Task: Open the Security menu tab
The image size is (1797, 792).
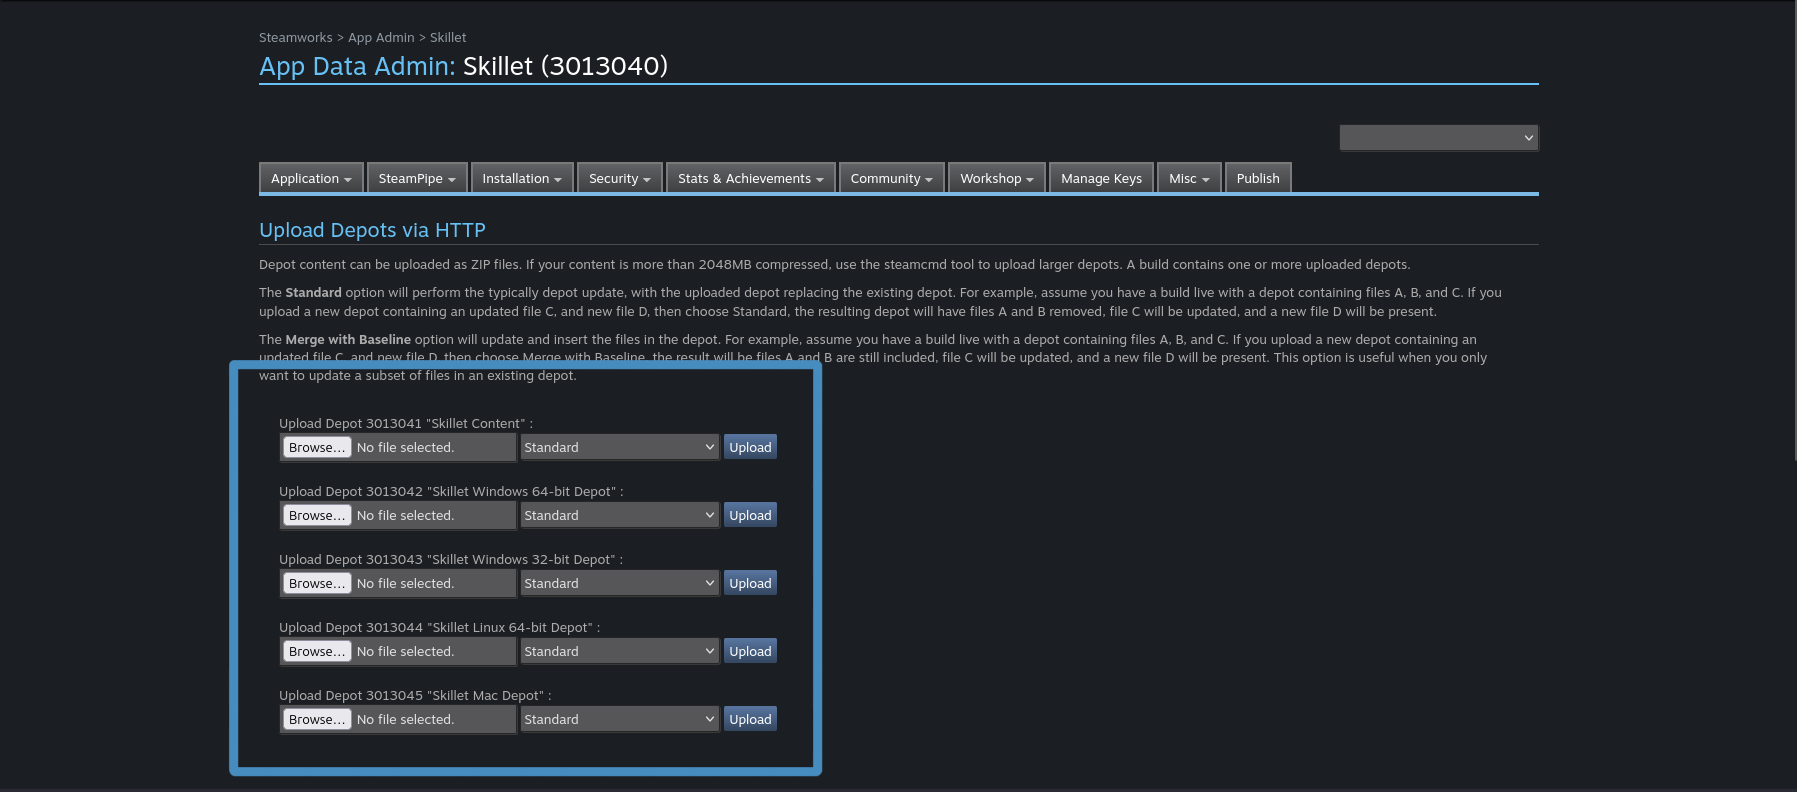Action: pos(619,178)
